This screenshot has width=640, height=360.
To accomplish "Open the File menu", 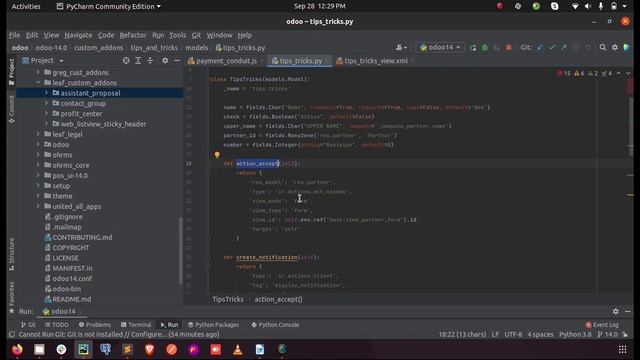I will coord(14,35).
